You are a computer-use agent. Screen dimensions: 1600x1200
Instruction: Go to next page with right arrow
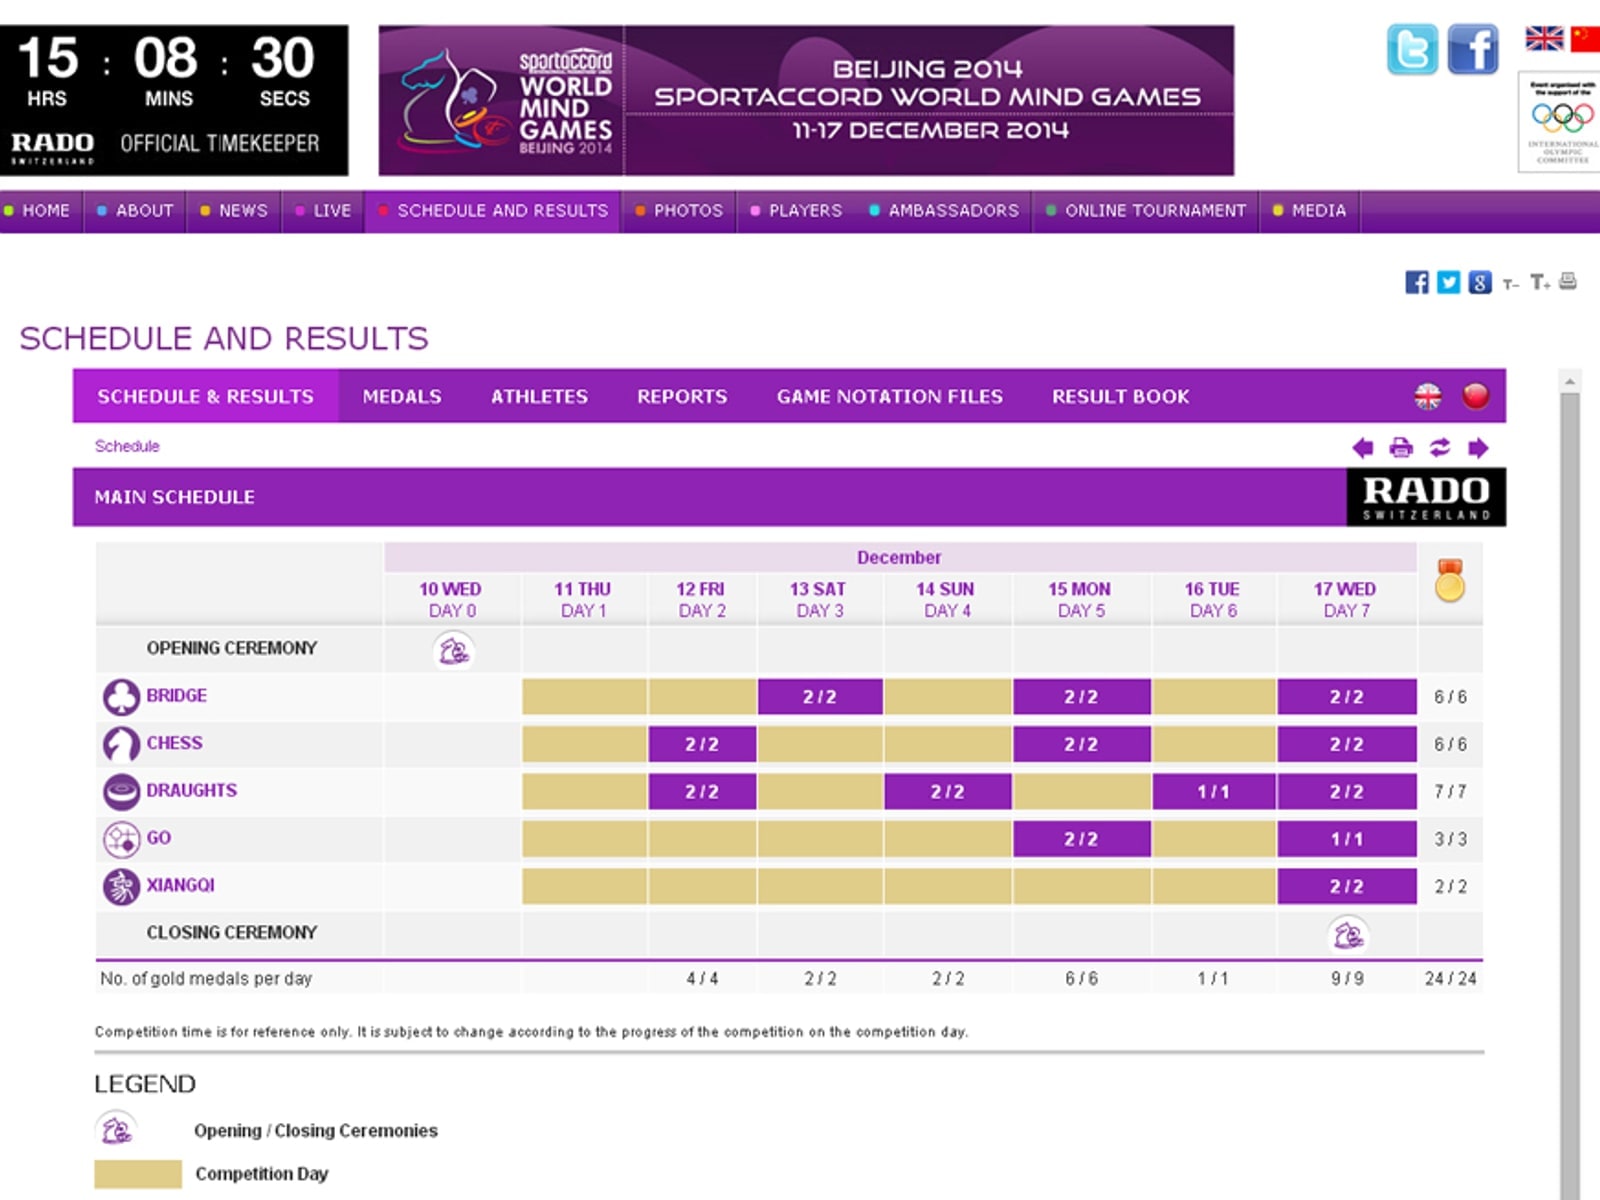(1478, 447)
